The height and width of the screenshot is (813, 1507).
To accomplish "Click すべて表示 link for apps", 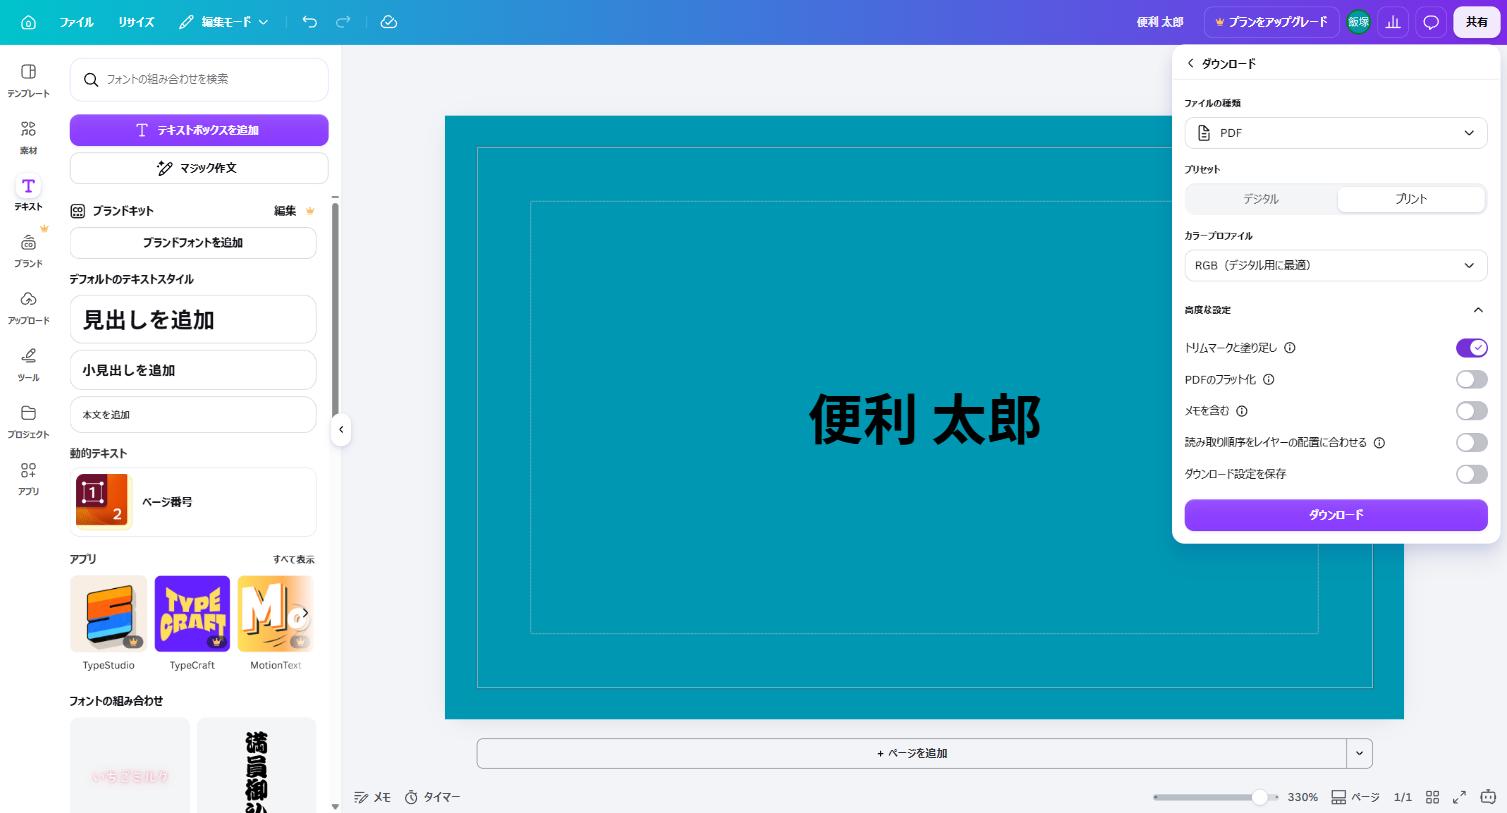I will 294,559.
